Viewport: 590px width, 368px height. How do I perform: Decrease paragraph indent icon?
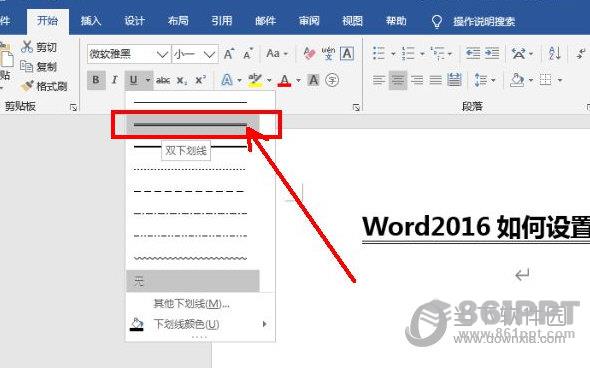coord(473,54)
